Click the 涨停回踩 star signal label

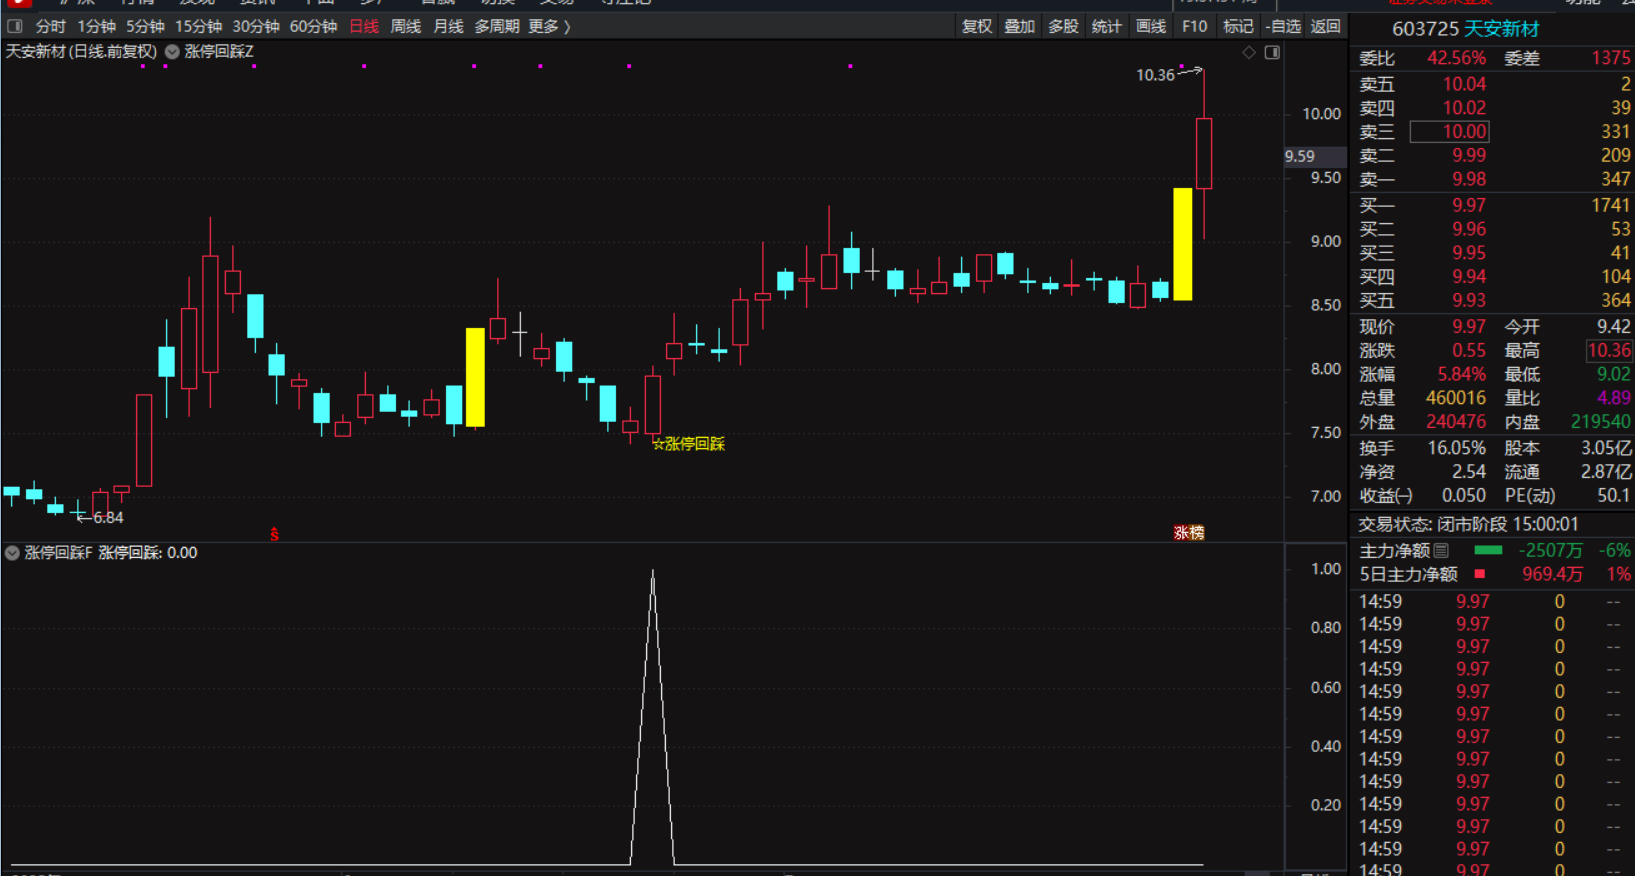tap(689, 444)
